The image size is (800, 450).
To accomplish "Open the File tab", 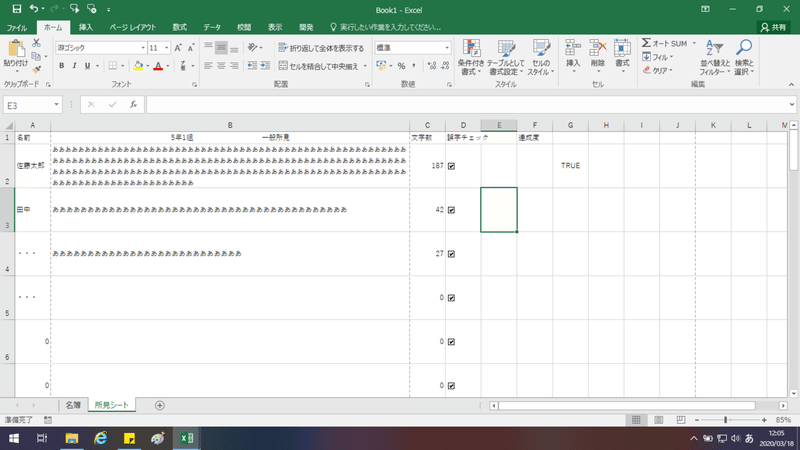I will tap(17, 28).
